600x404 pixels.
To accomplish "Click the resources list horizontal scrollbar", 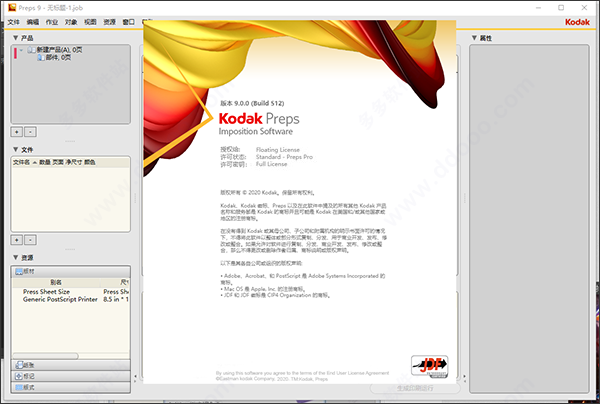I will point(45,356).
